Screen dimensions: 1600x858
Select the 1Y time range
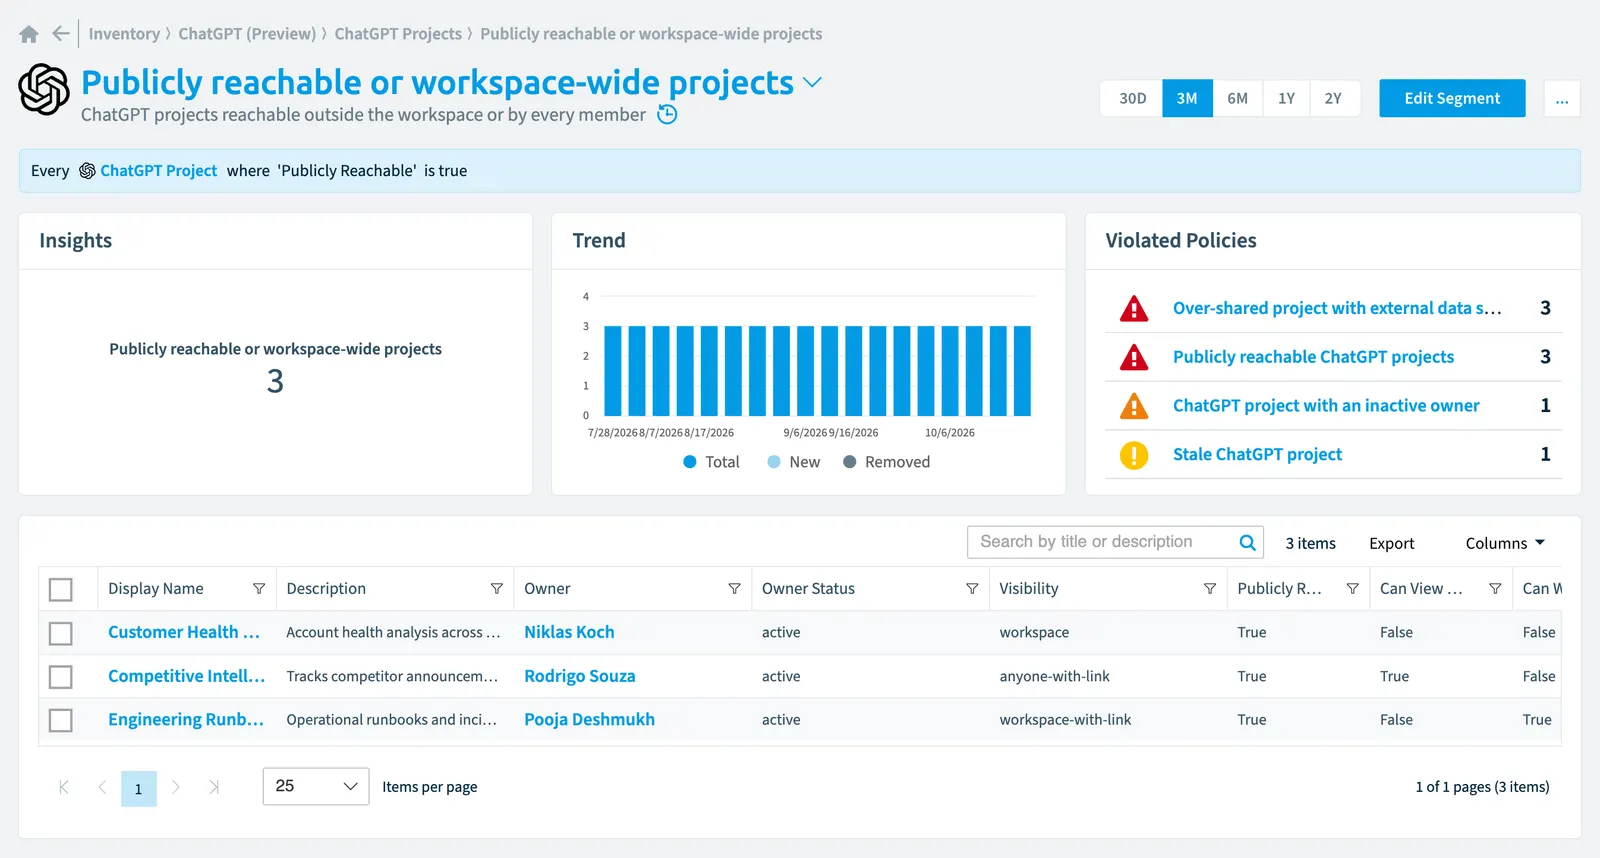coord(1286,99)
